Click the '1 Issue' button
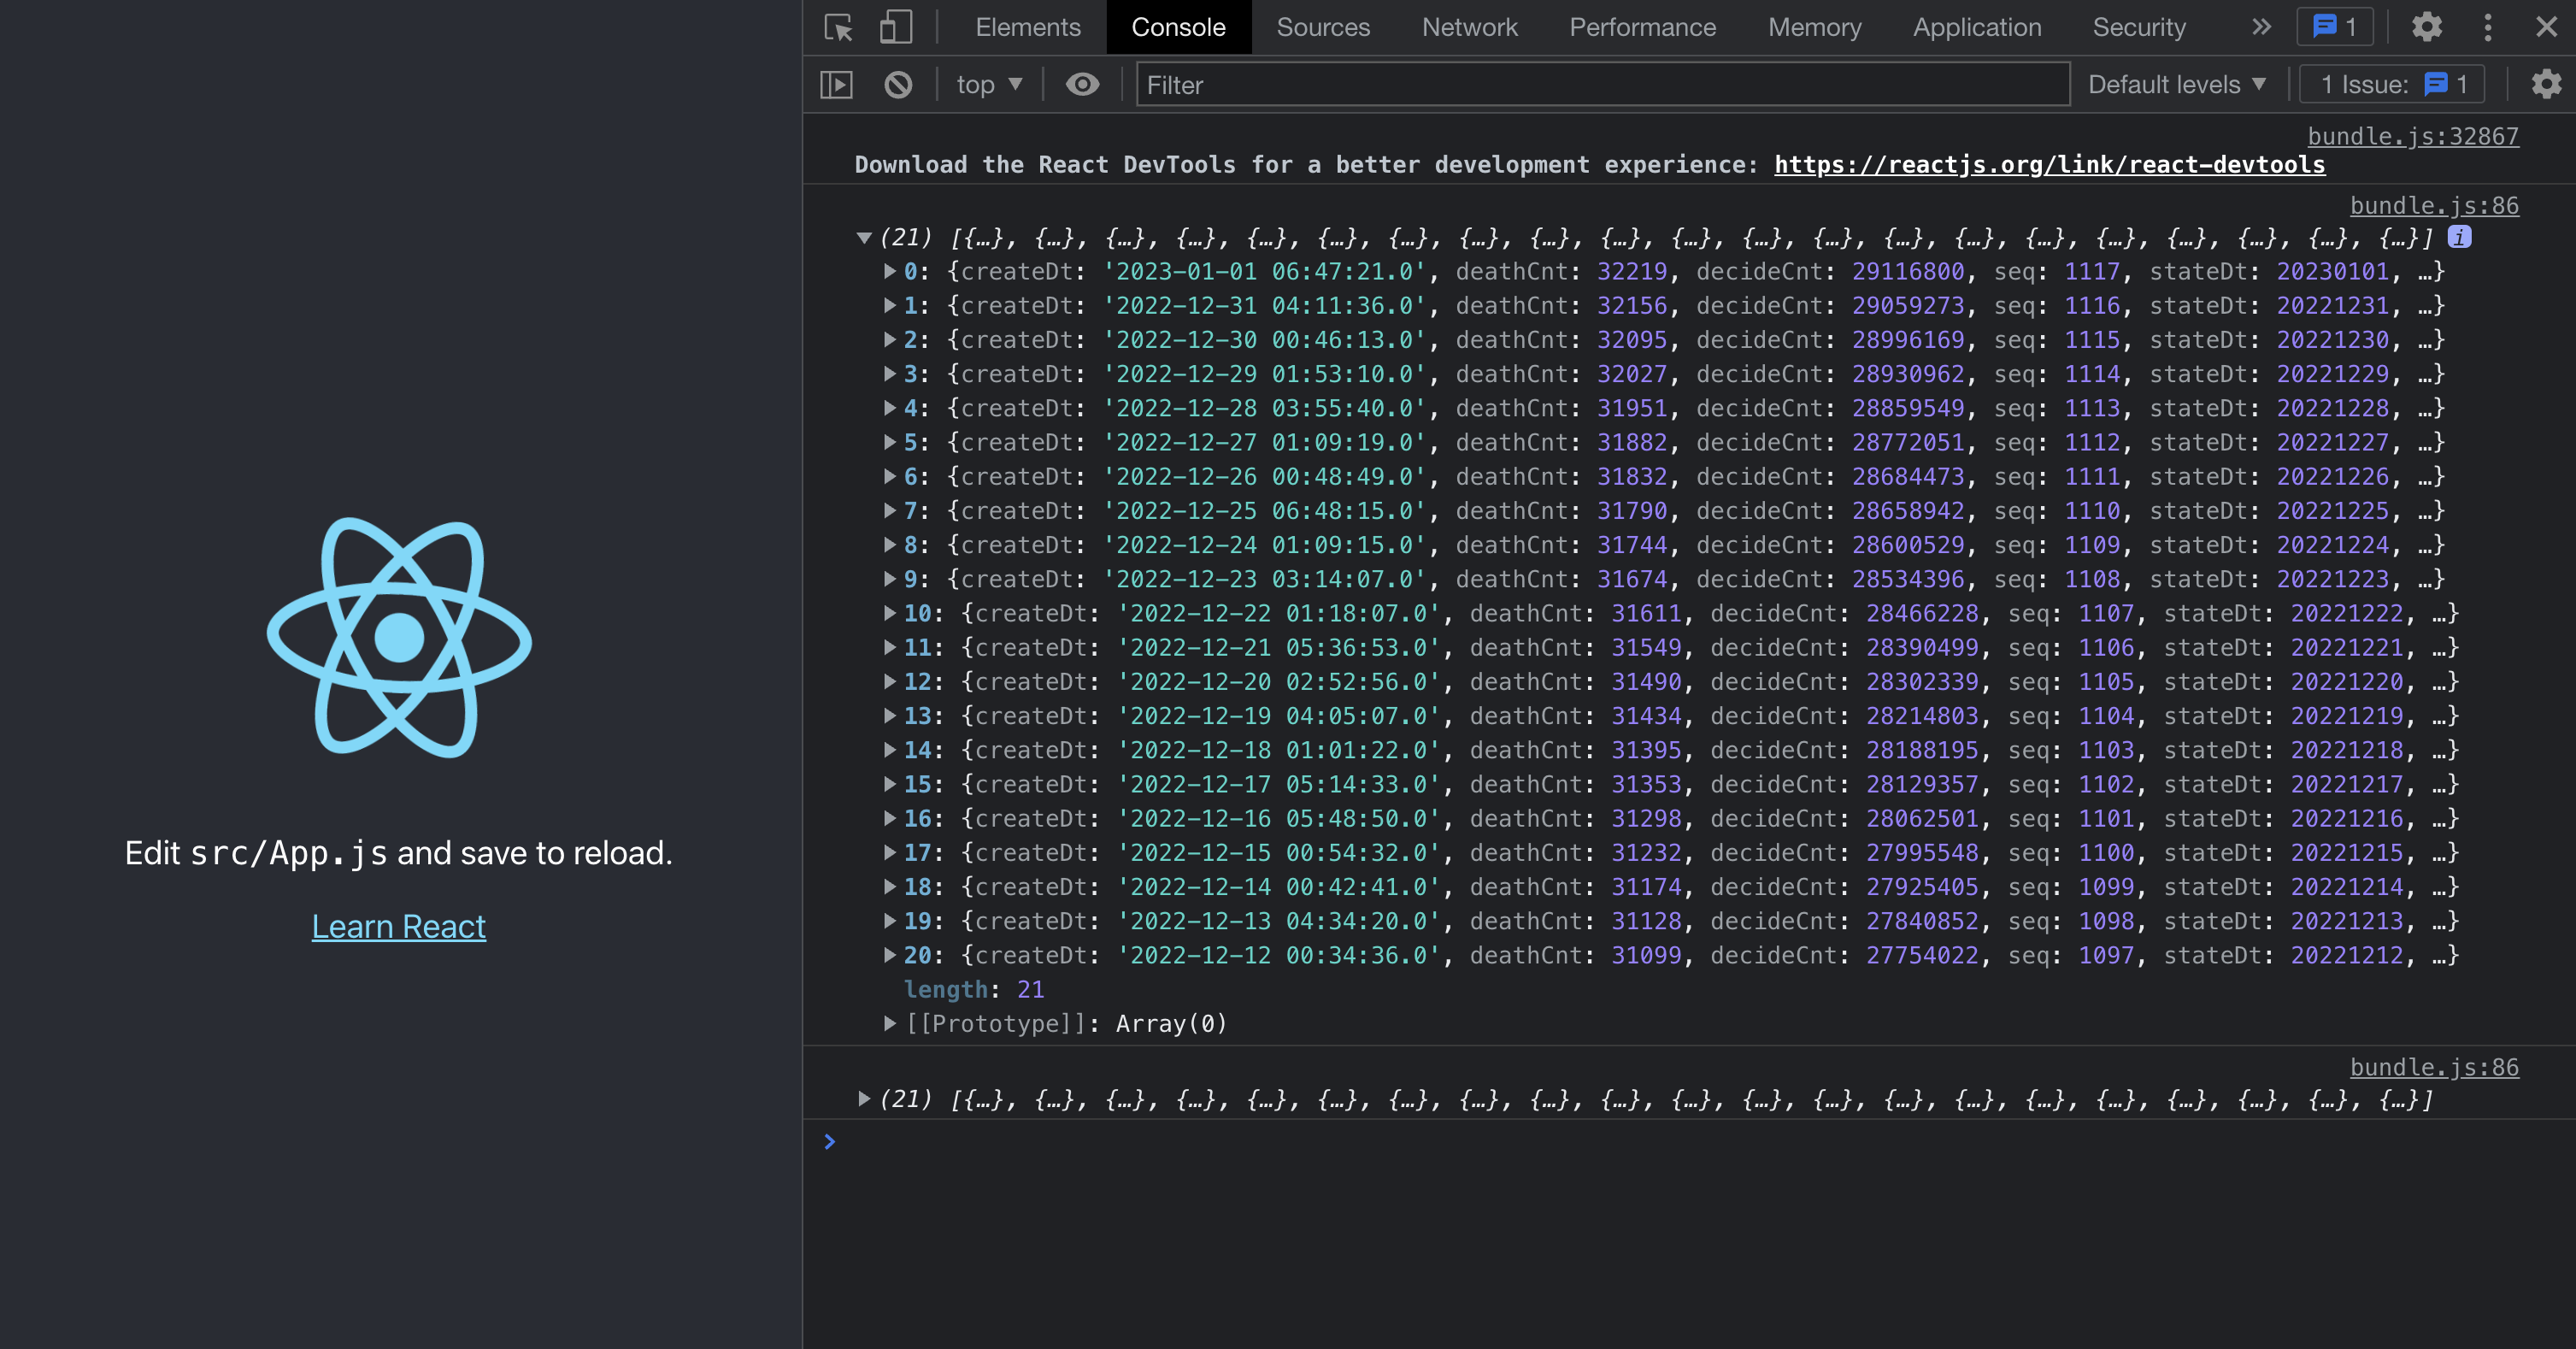Image resolution: width=2576 pixels, height=1349 pixels. tap(2392, 85)
